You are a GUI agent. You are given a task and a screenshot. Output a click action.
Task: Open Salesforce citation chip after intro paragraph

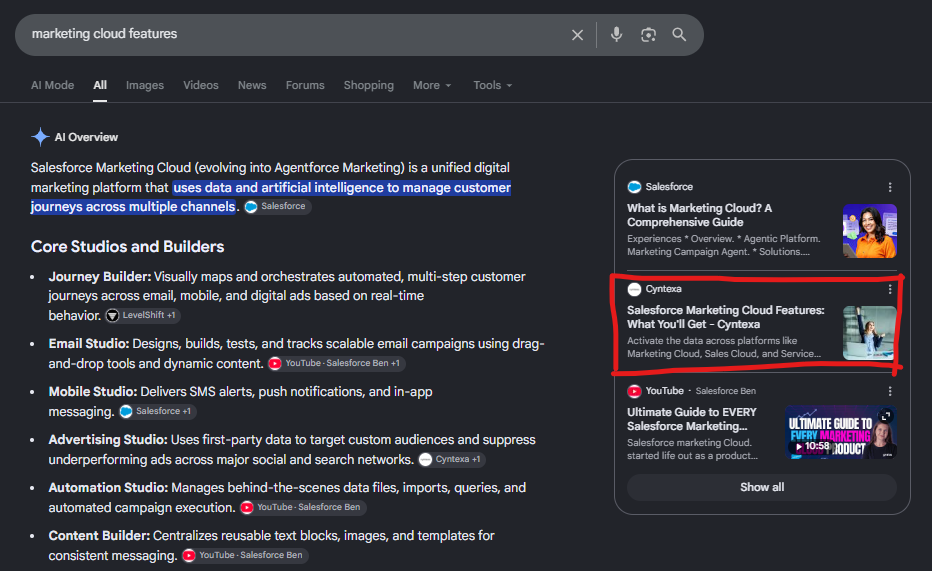point(277,206)
